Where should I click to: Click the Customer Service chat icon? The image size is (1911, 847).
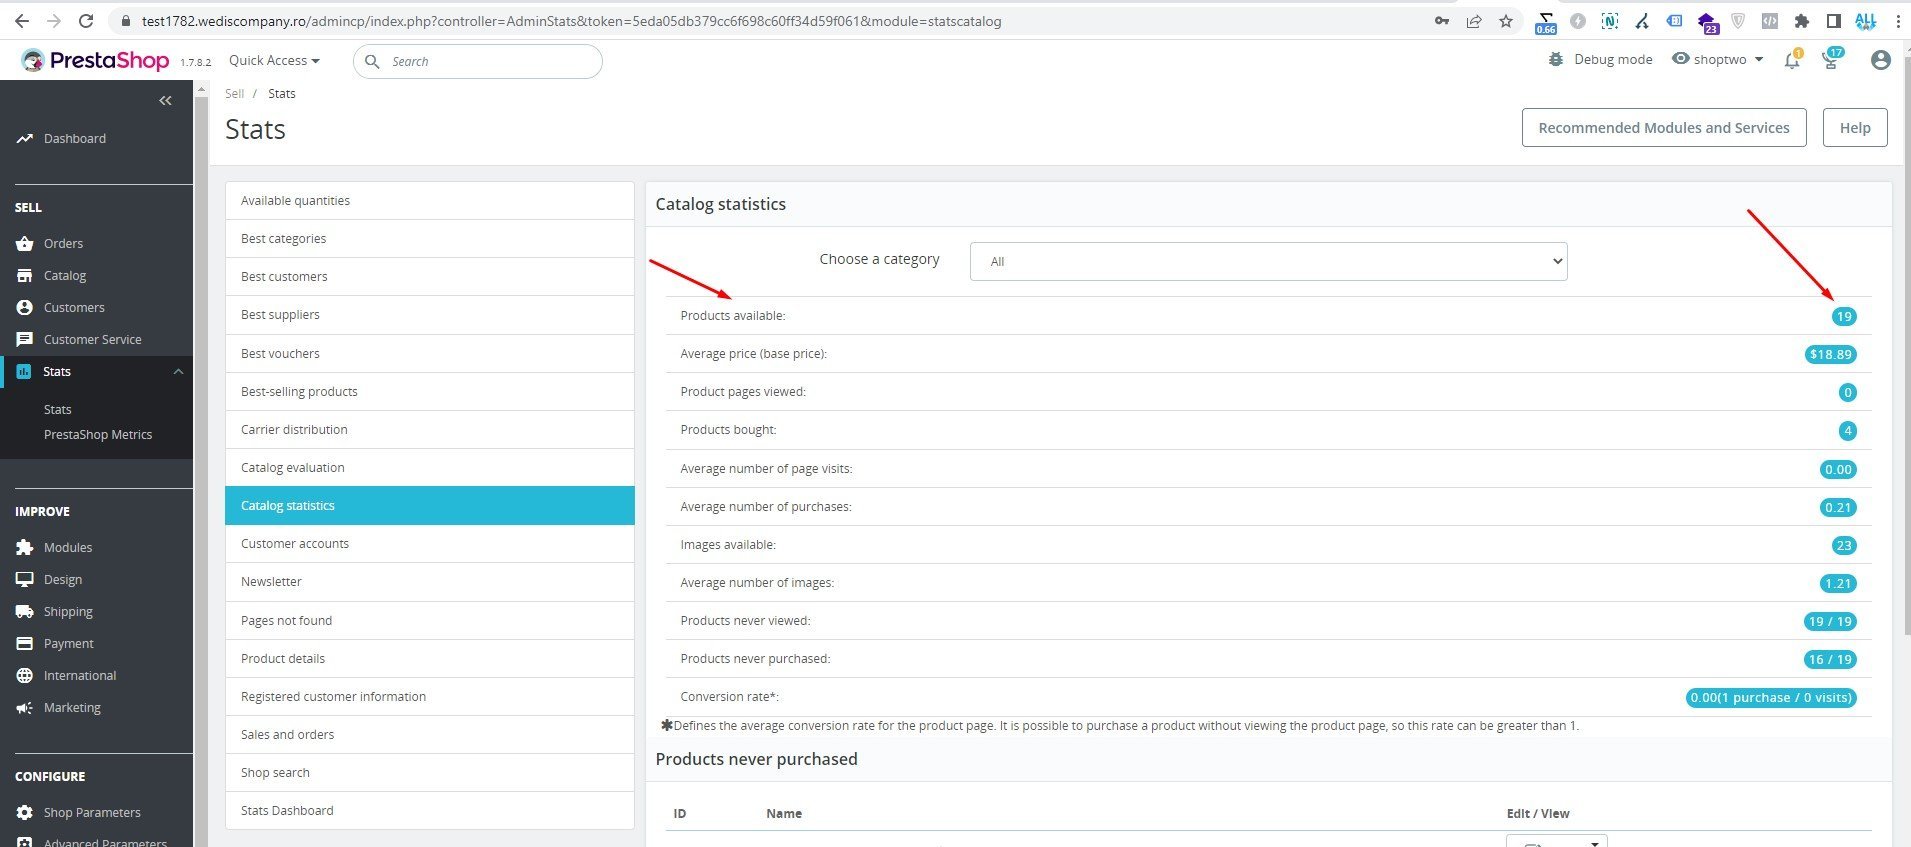click(25, 339)
